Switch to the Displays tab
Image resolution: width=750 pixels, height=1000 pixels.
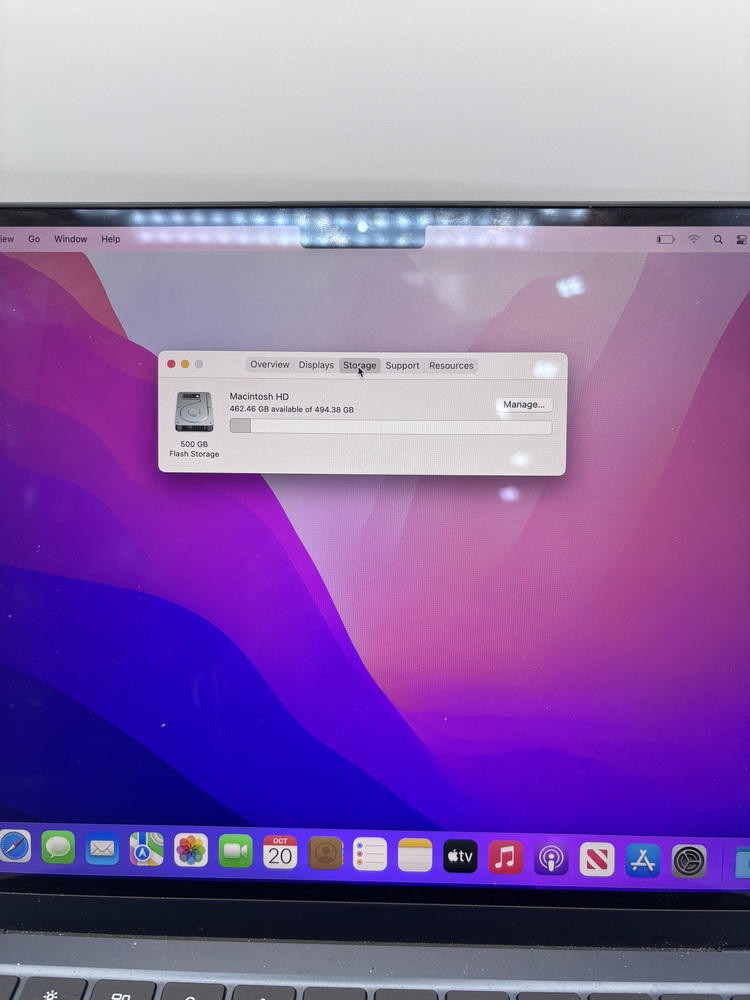click(316, 365)
